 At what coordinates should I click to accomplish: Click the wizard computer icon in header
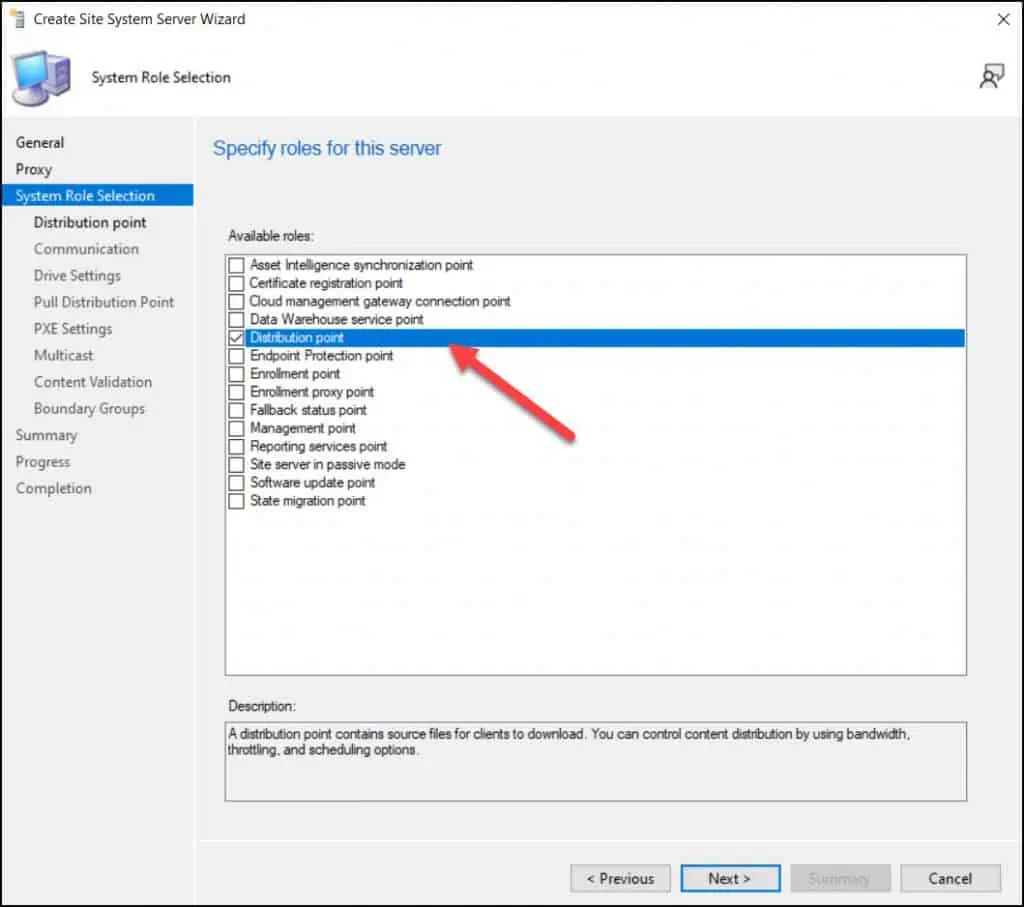[41, 77]
